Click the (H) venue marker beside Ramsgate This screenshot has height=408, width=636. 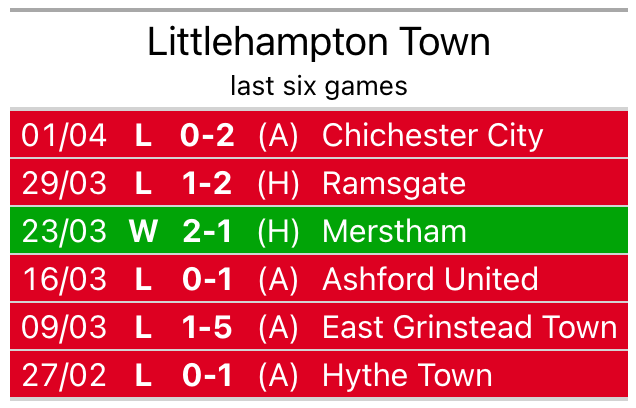[278, 184]
